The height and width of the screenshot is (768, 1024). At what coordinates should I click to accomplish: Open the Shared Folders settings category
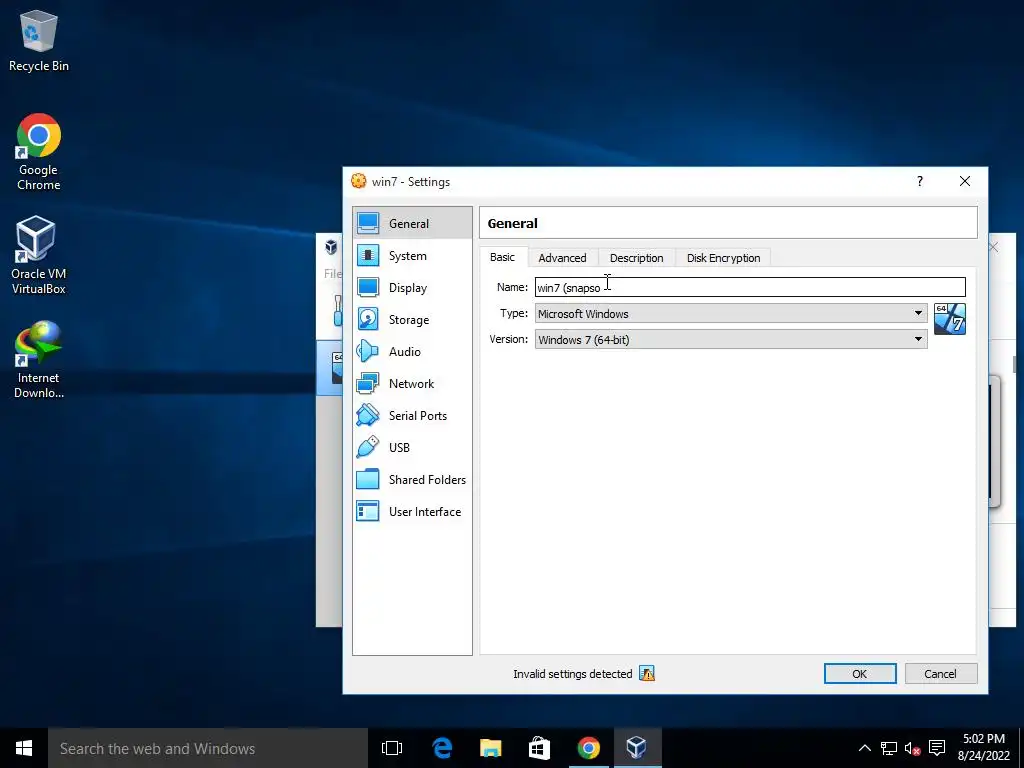(x=412, y=479)
